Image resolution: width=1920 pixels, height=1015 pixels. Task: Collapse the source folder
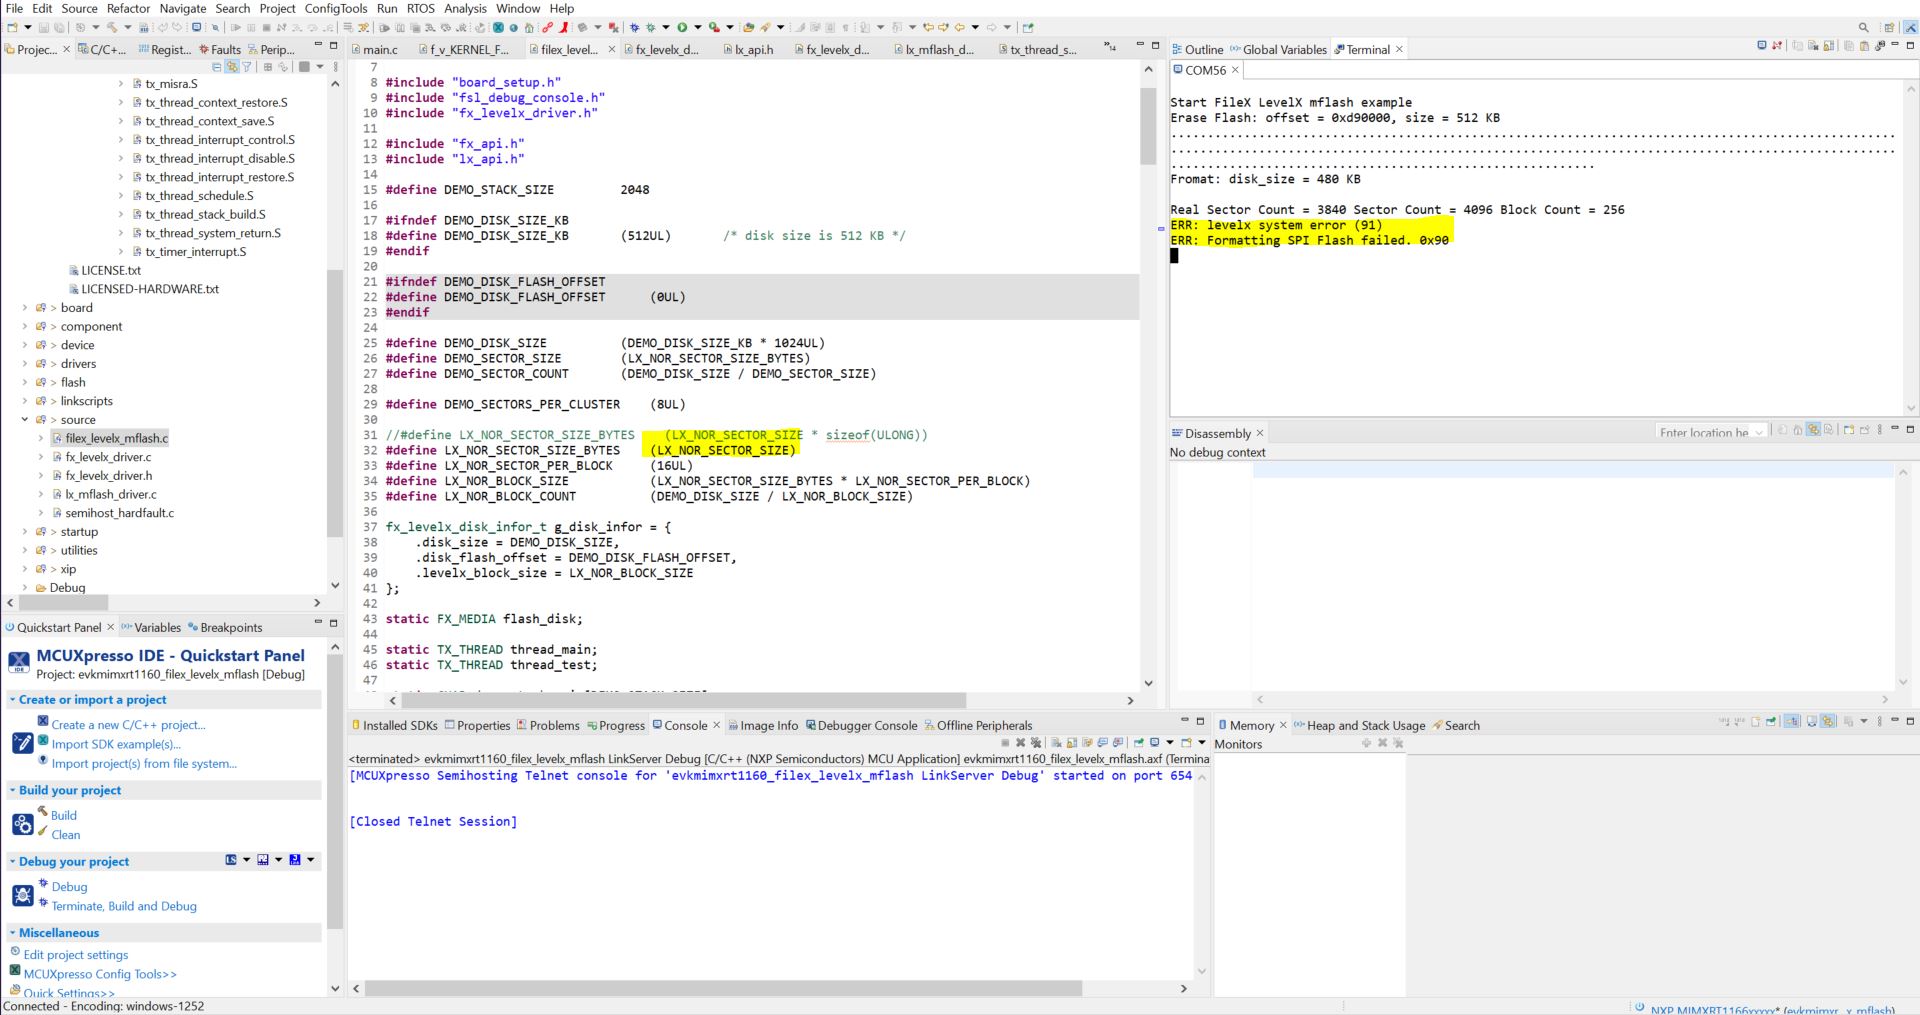[25, 420]
